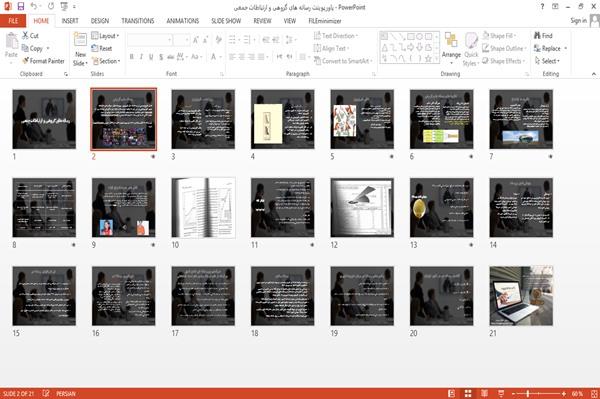Viewport: 600px width, 399px height.
Task: Click the Save icon in the quick access toolbar
Action: [21, 6]
